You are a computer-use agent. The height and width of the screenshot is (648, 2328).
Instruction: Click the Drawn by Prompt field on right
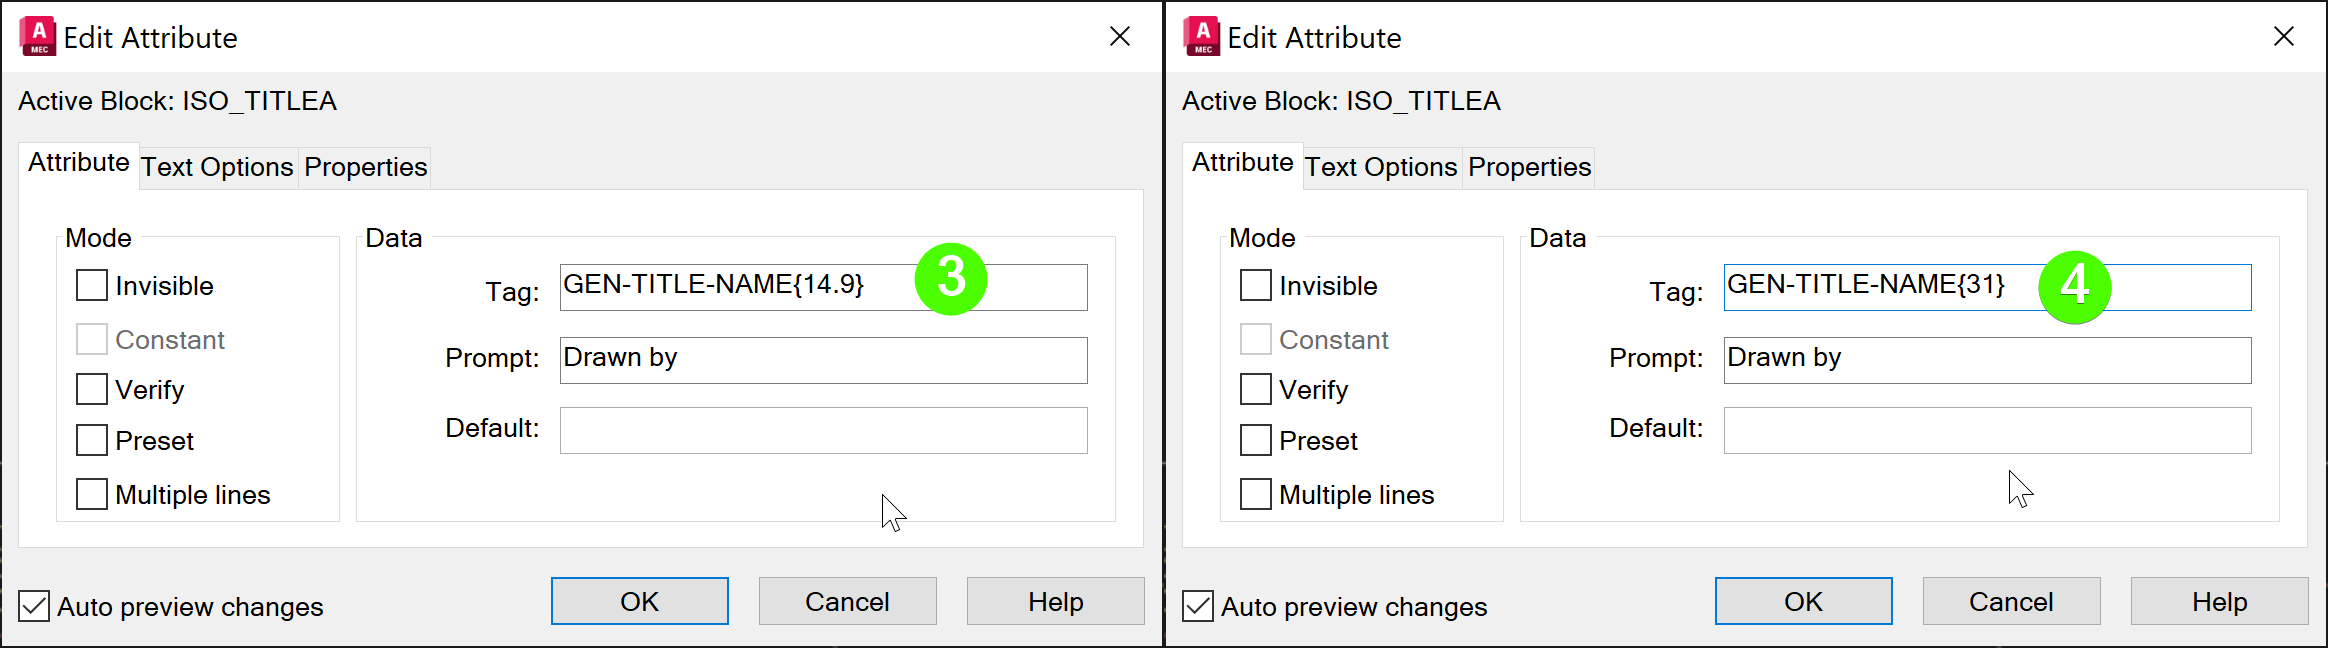coord(1987,360)
